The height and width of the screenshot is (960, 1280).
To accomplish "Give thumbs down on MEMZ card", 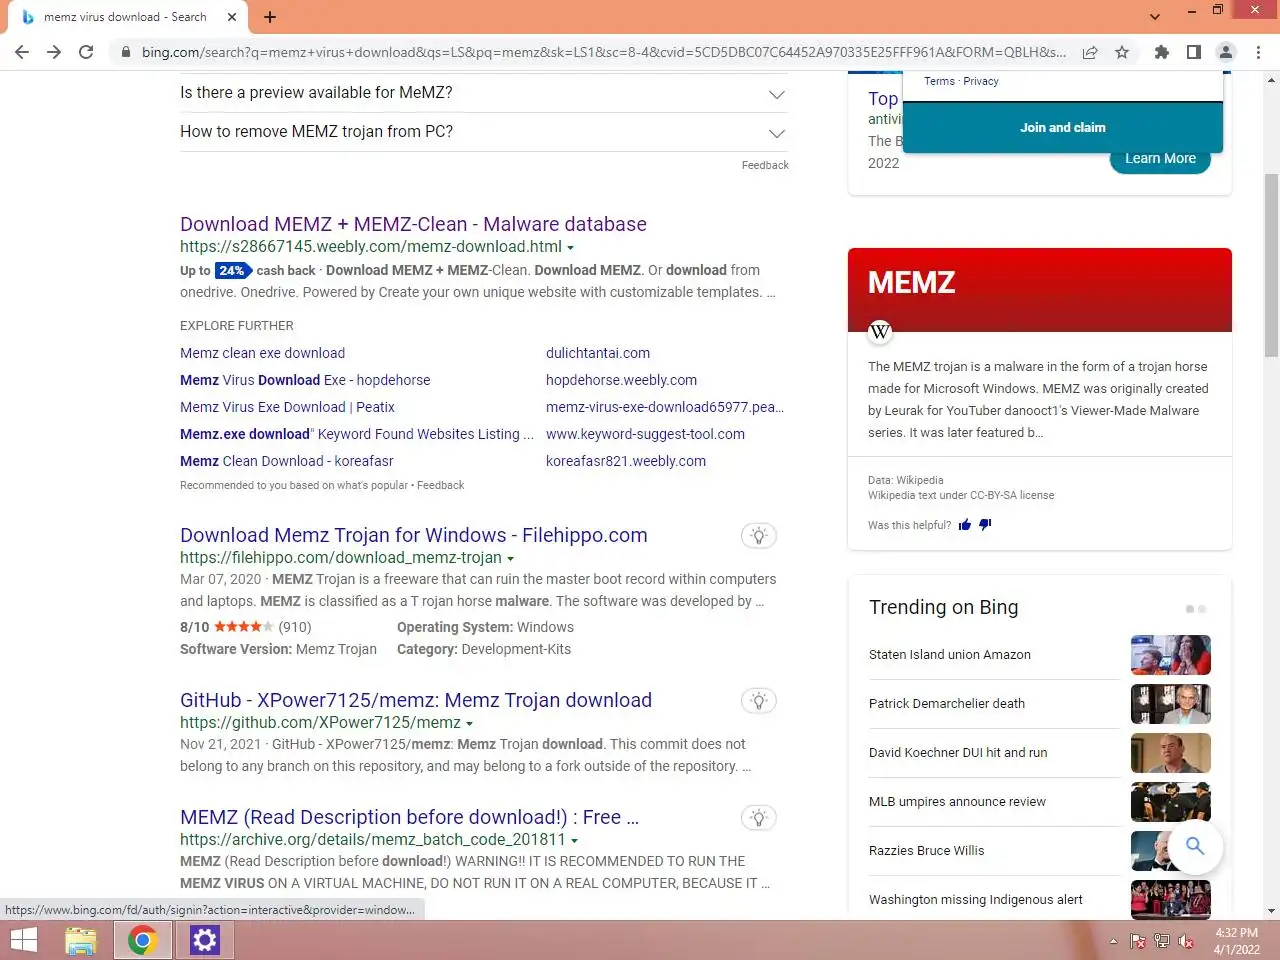I will [x=985, y=525].
